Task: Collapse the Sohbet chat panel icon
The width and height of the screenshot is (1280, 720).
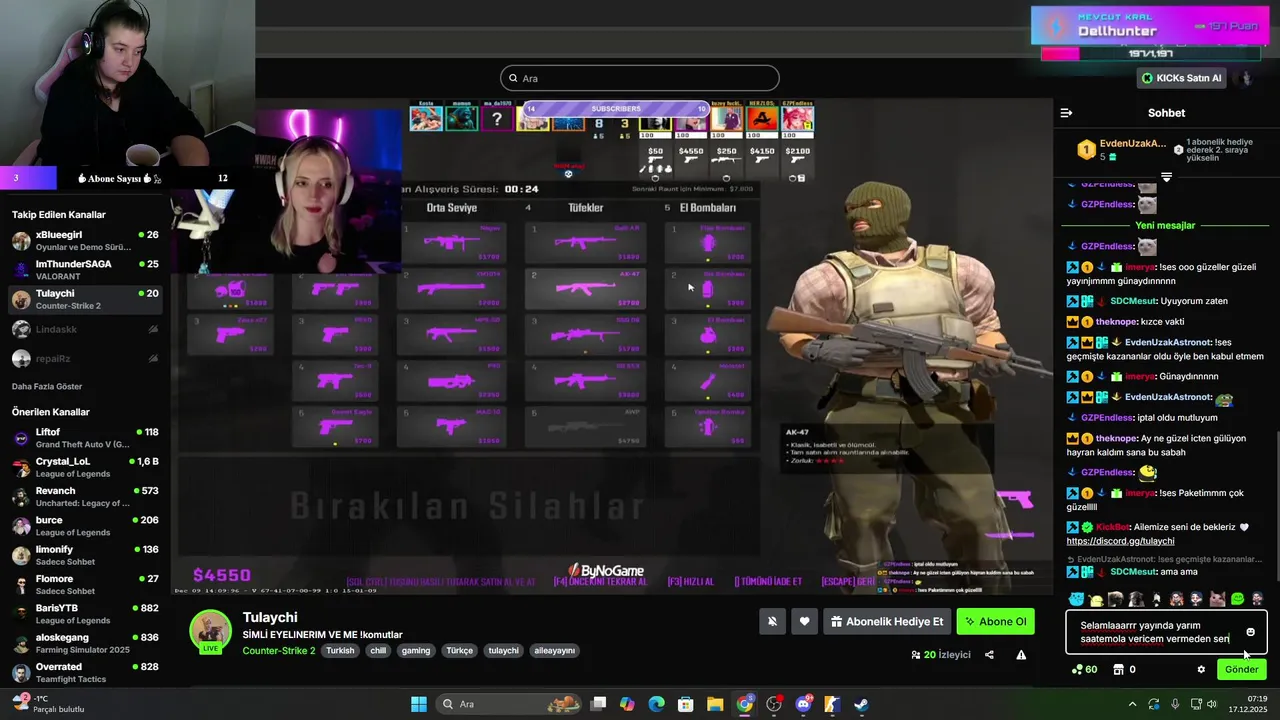Action: pos(1066,113)
